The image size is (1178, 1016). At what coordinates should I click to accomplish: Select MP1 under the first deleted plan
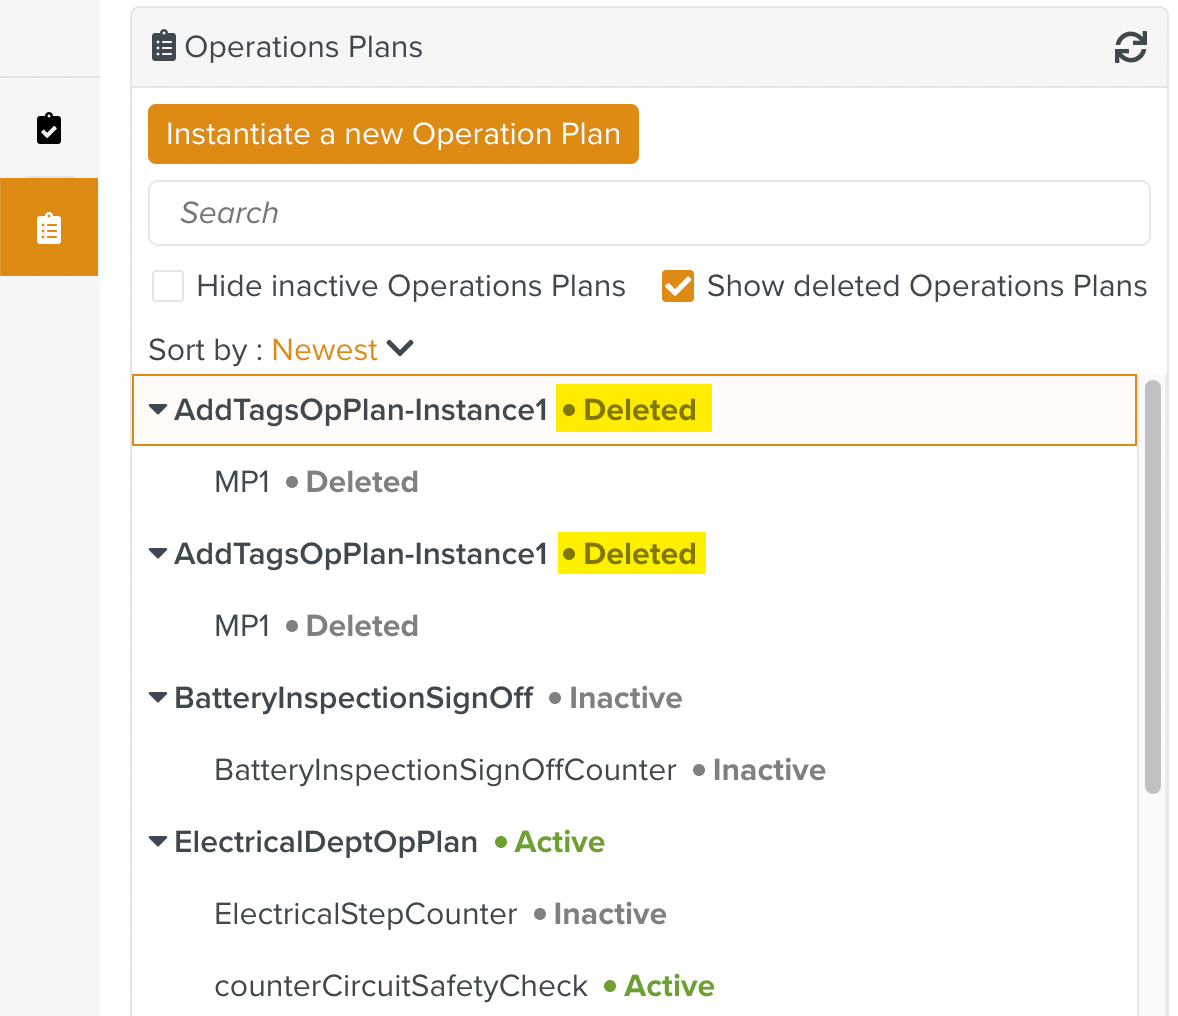point(243,482)
